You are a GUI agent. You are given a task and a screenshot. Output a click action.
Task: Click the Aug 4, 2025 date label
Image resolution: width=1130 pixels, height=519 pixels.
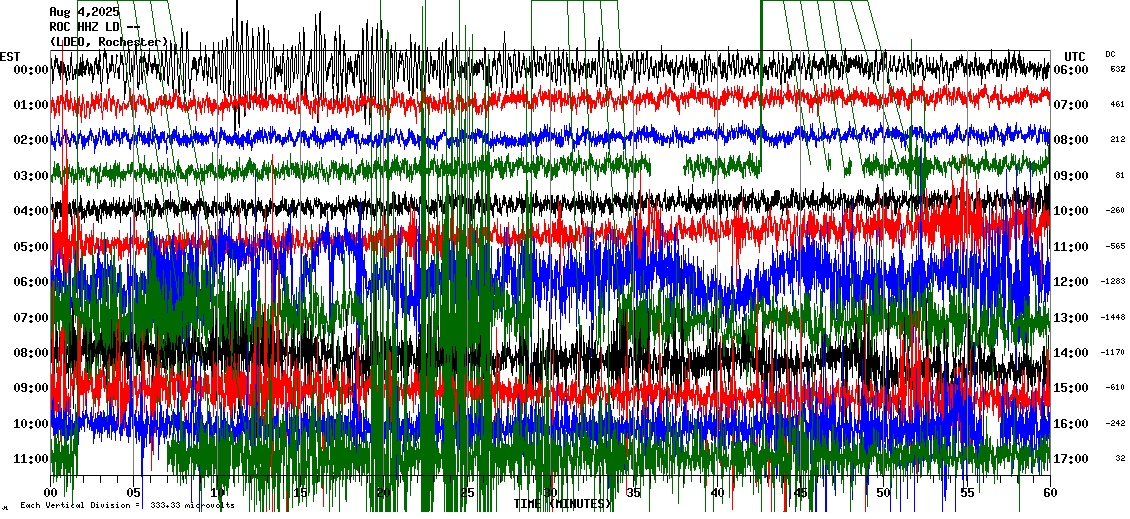(x=84, y=11)
